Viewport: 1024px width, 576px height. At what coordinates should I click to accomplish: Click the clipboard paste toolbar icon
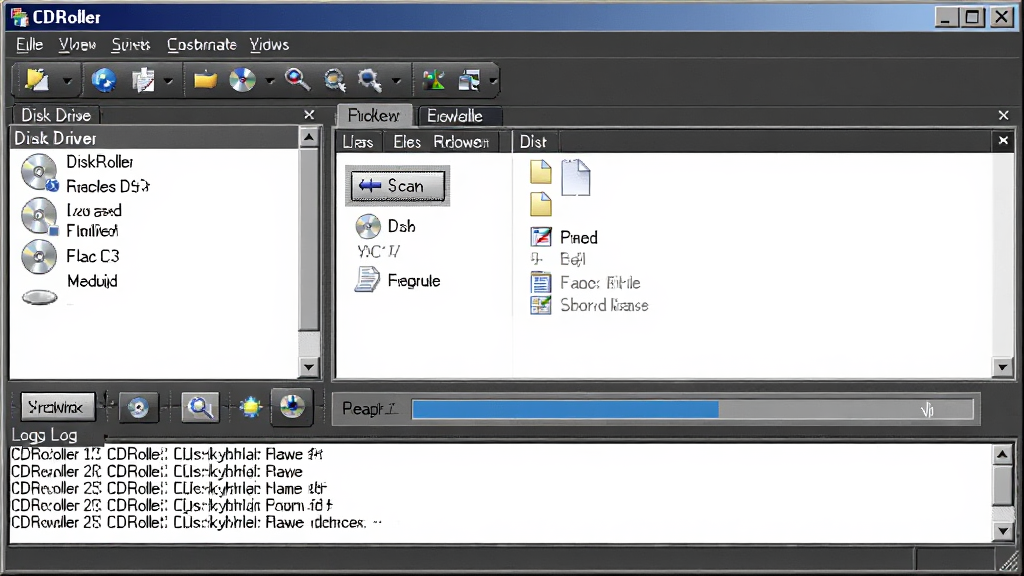click(x=143, y=80)
